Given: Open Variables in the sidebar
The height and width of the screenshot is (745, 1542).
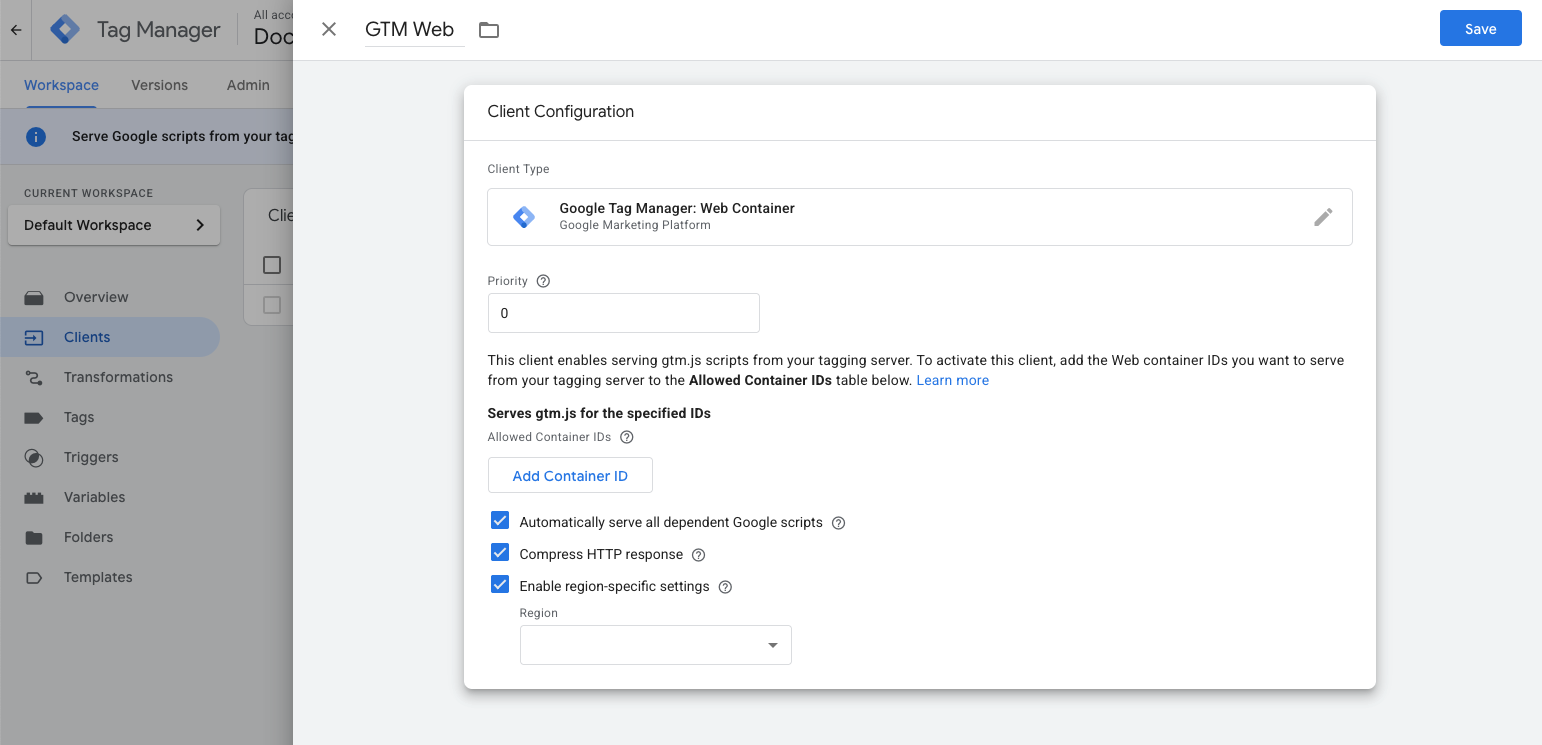Looking at the screenshot, I should (x=95, y=497).
